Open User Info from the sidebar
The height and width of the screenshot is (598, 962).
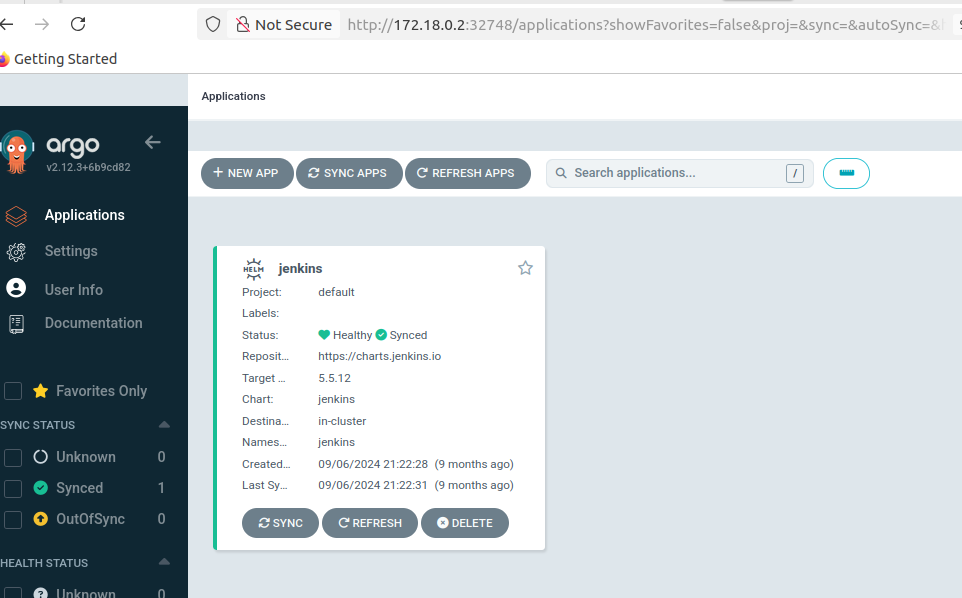pyautogui.click(x=74, y=289)
